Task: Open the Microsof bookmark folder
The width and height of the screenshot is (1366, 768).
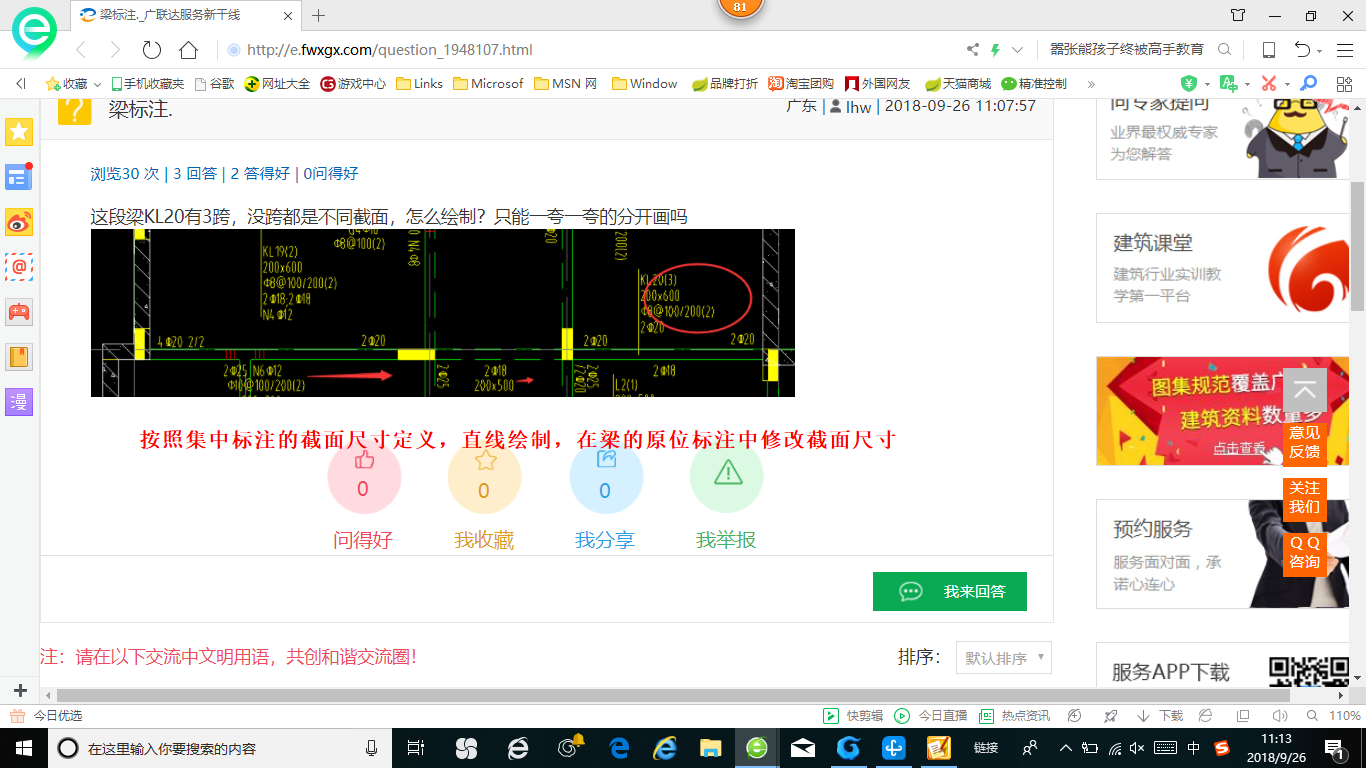Action: coord(488,84)
